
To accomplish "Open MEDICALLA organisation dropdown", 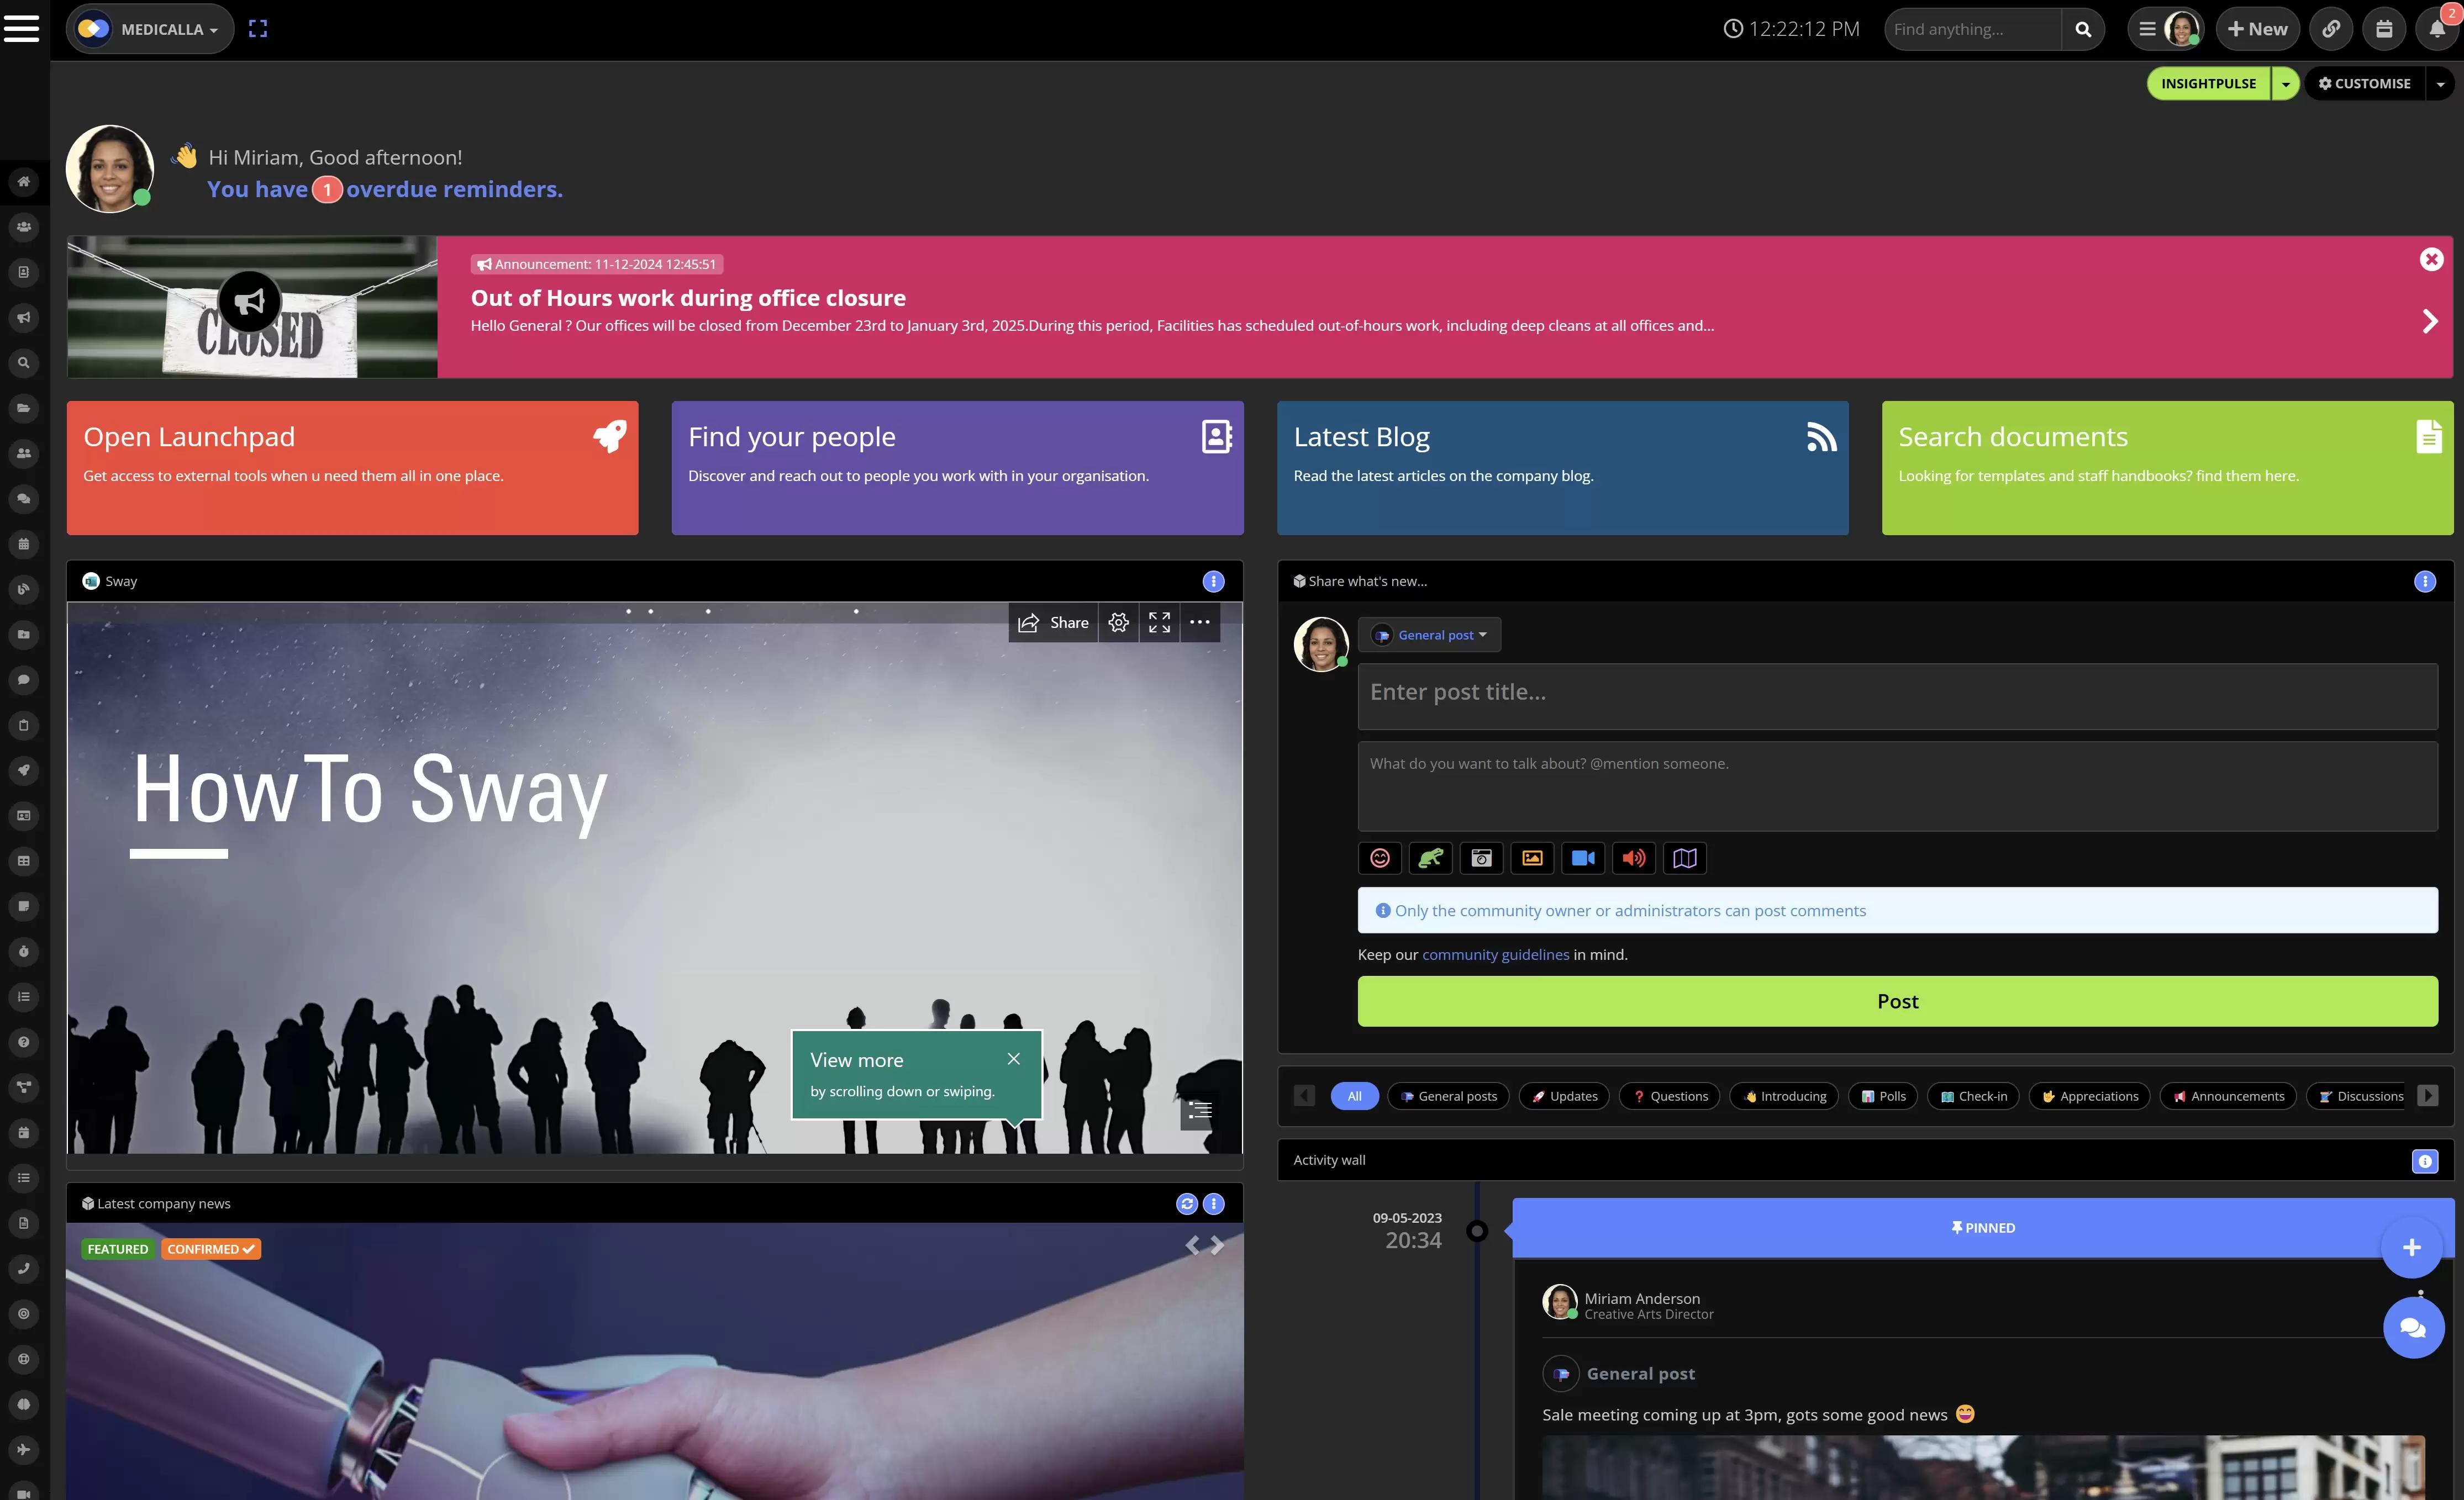I will point(150,29).
